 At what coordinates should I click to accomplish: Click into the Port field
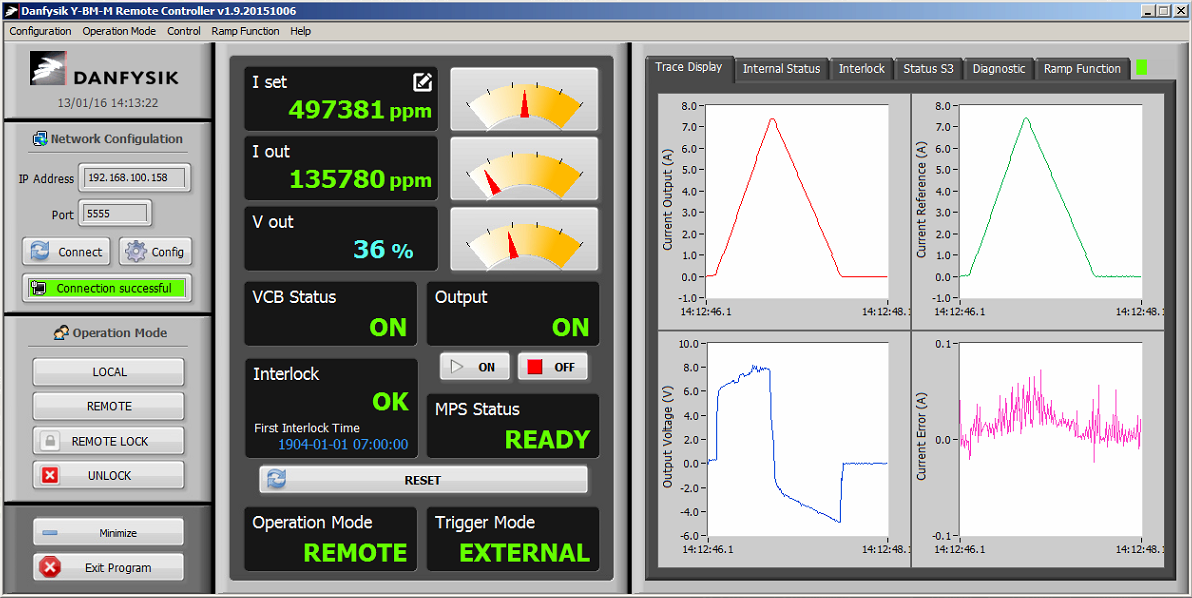click(x=115, y=214)
